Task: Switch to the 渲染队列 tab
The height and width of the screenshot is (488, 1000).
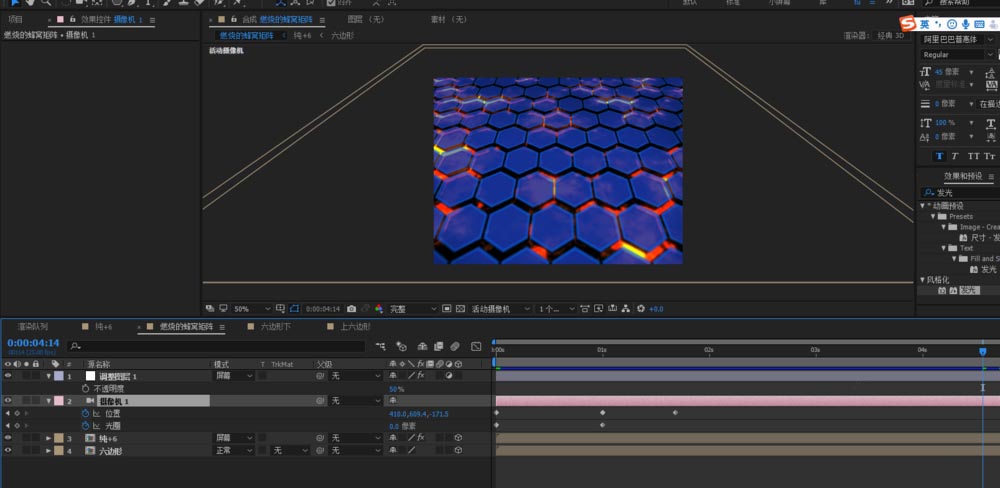Action: pyautogui.click(x=32, y=327)
